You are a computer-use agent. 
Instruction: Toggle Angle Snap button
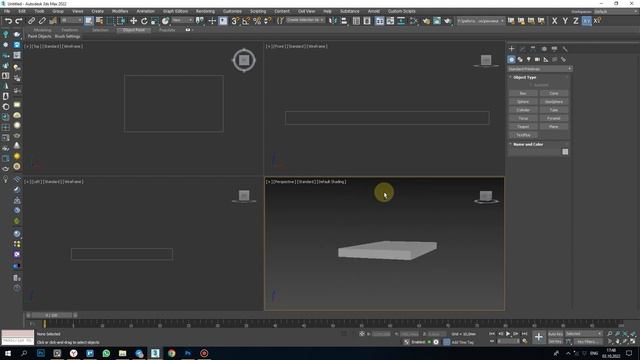pos(246,21)
